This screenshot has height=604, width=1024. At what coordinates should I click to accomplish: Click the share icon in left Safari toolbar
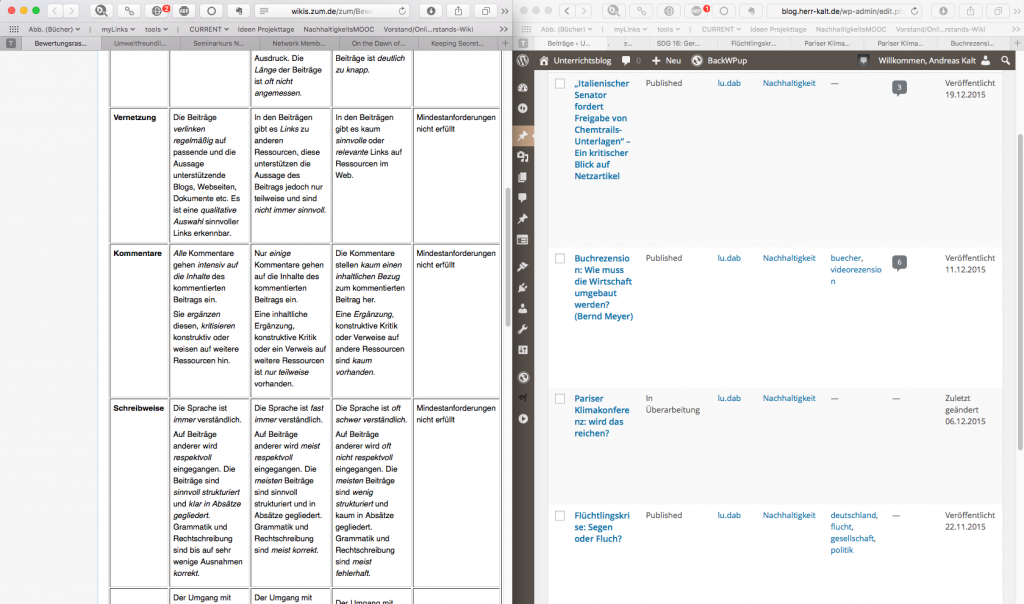(458, 11)
